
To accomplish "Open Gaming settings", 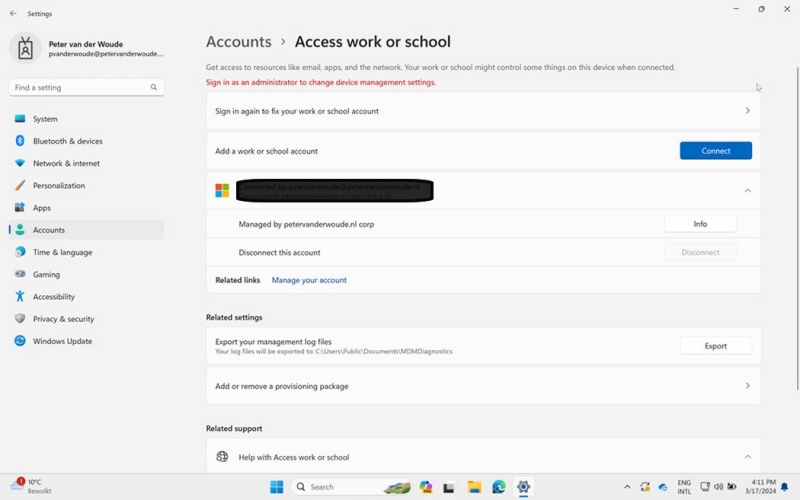I will click(86, 274).
